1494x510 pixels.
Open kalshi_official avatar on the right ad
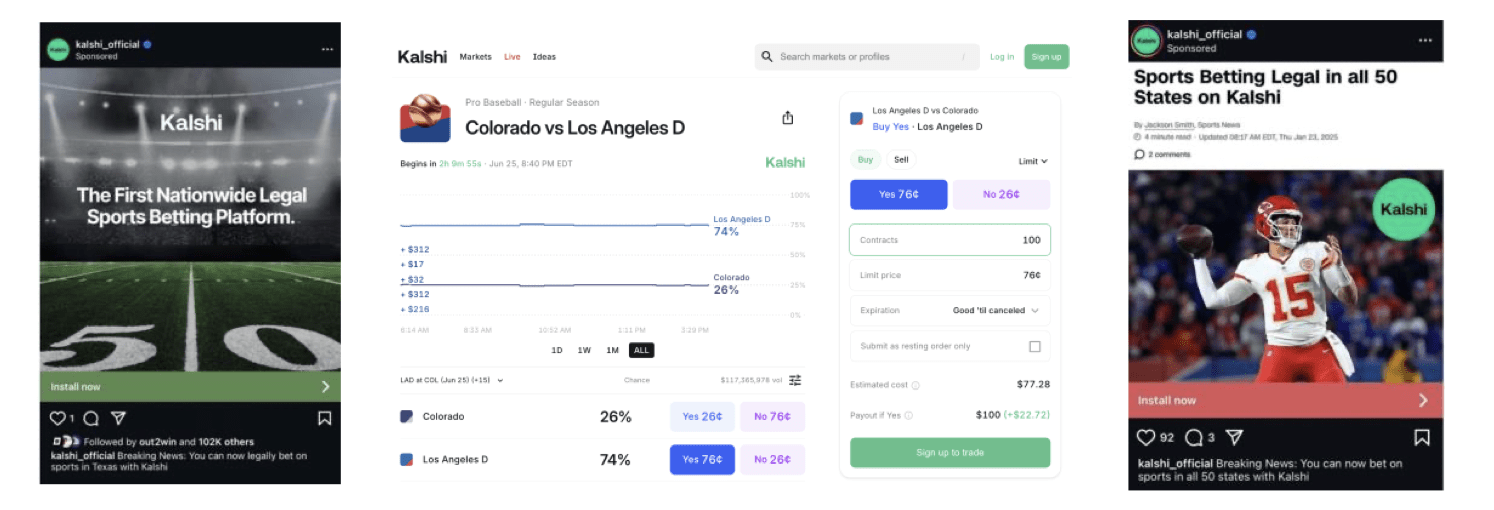point(1146,41)
